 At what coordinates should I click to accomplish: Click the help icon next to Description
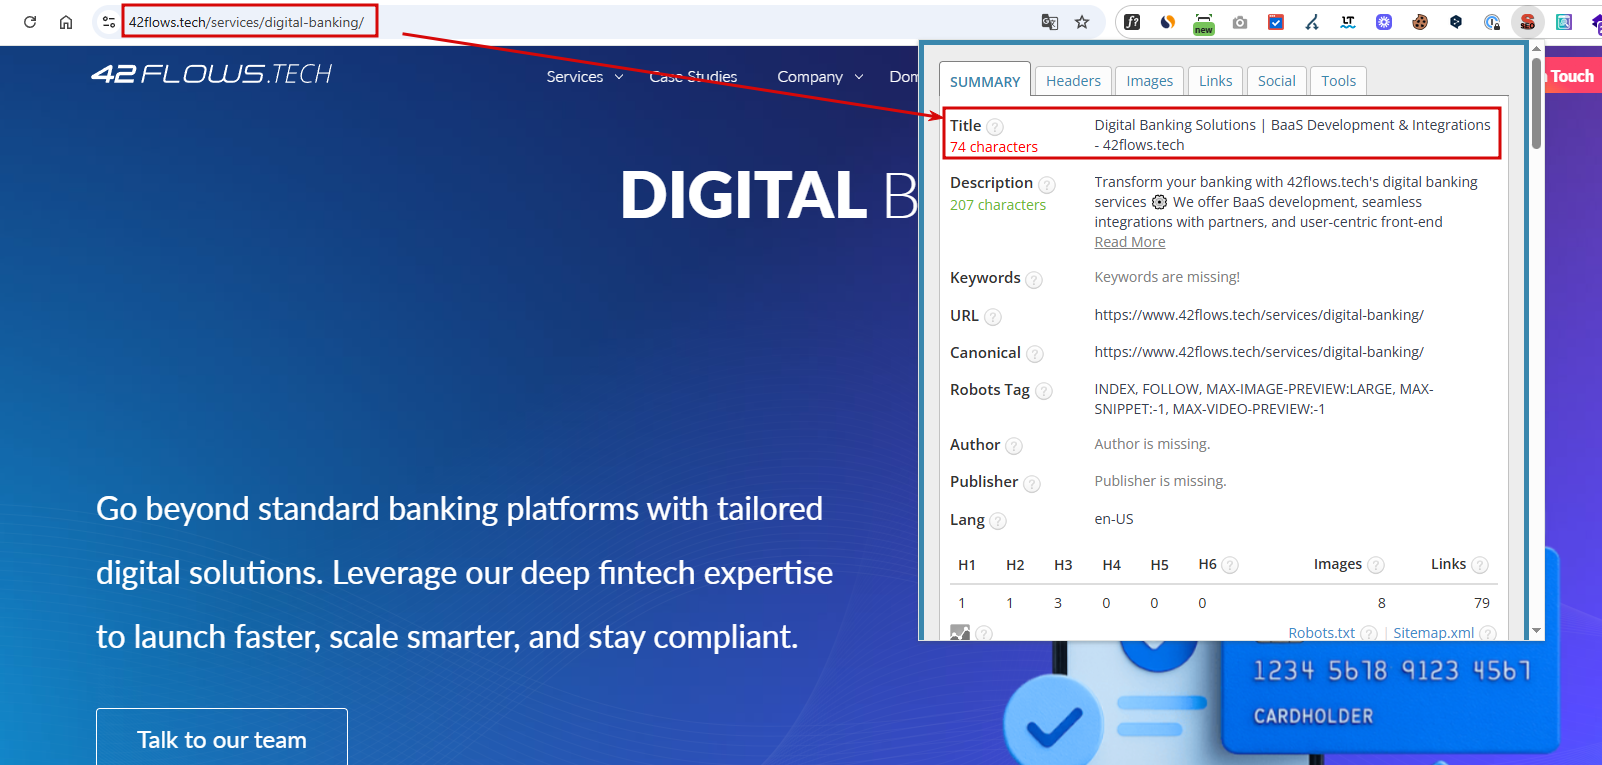pyautogui.click(x=1047, y=185)
